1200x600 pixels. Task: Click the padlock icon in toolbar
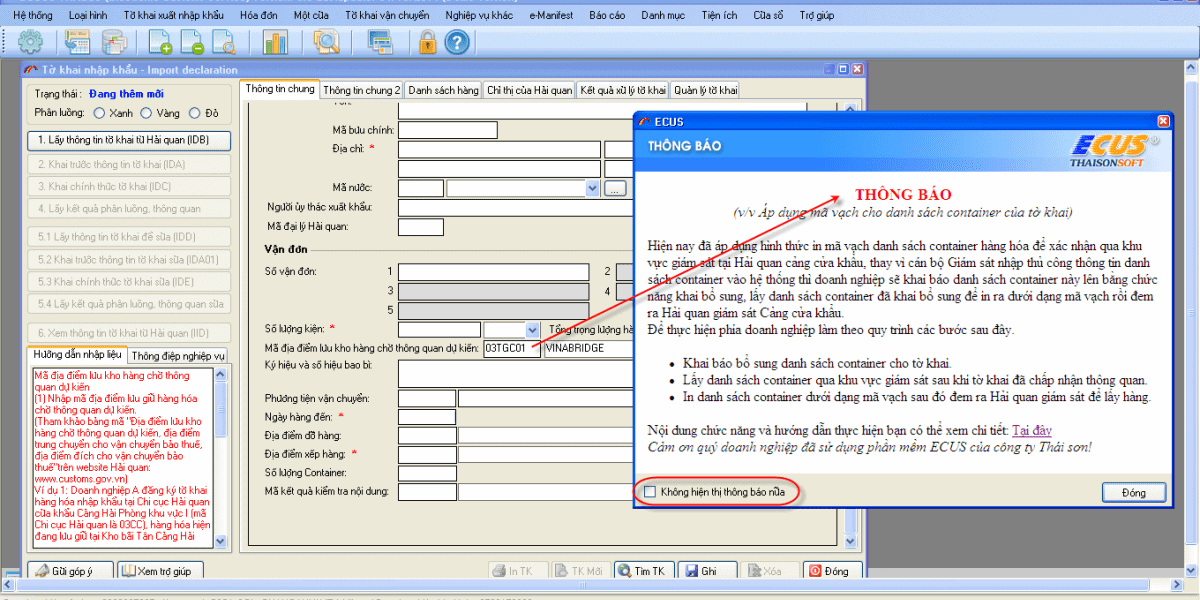coord(427,42)
